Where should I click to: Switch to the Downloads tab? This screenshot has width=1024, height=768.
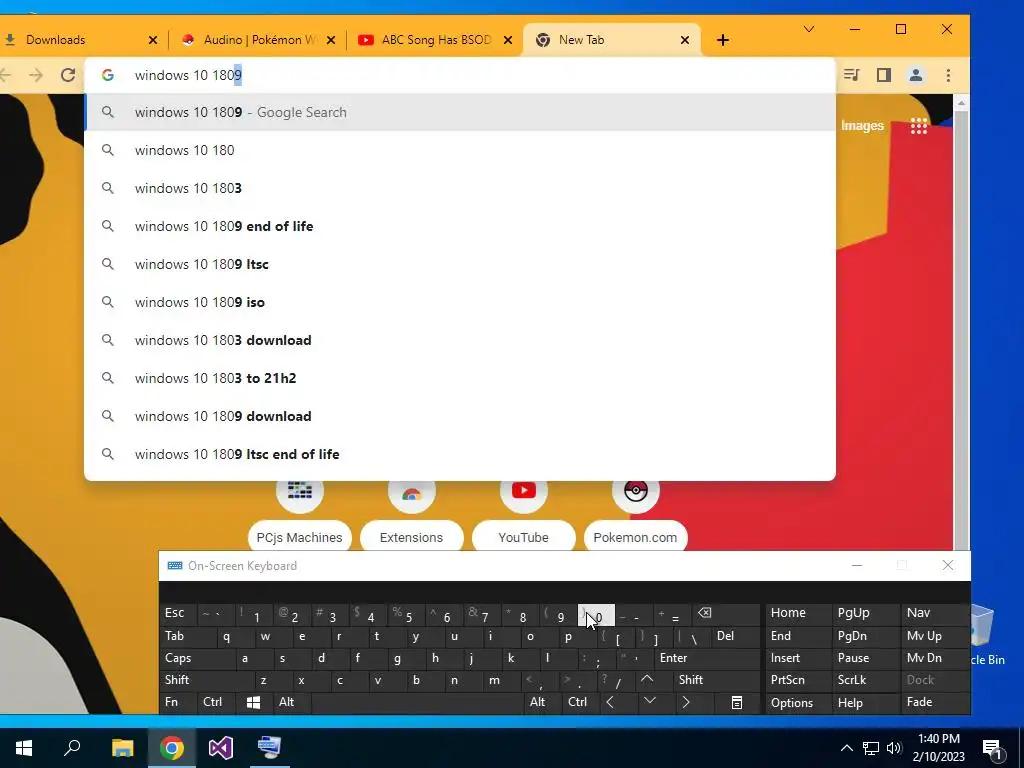[76, 40]
